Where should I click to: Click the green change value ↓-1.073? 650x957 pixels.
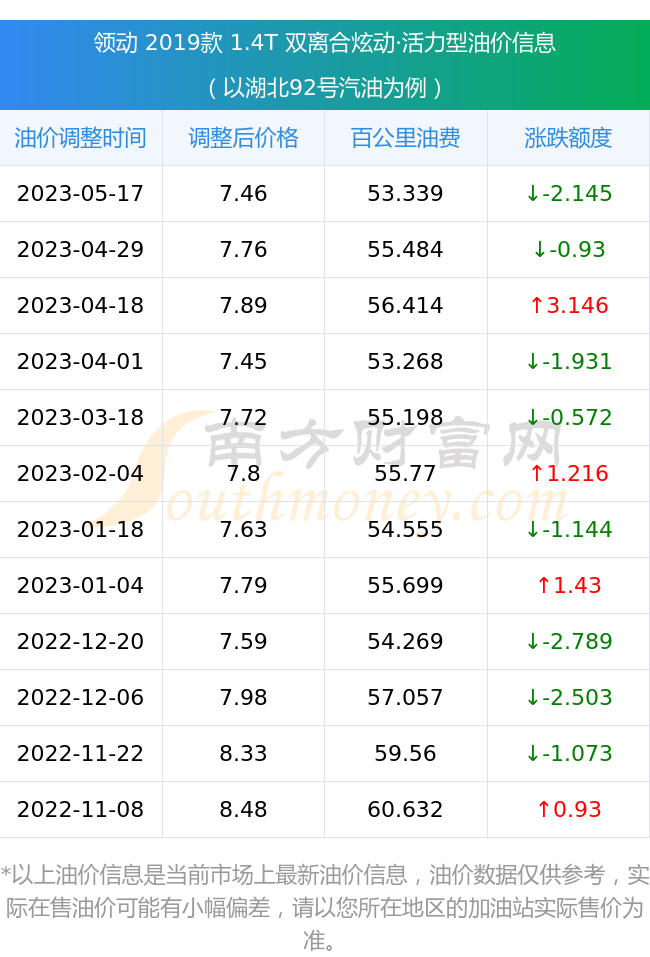click(569, 753)
